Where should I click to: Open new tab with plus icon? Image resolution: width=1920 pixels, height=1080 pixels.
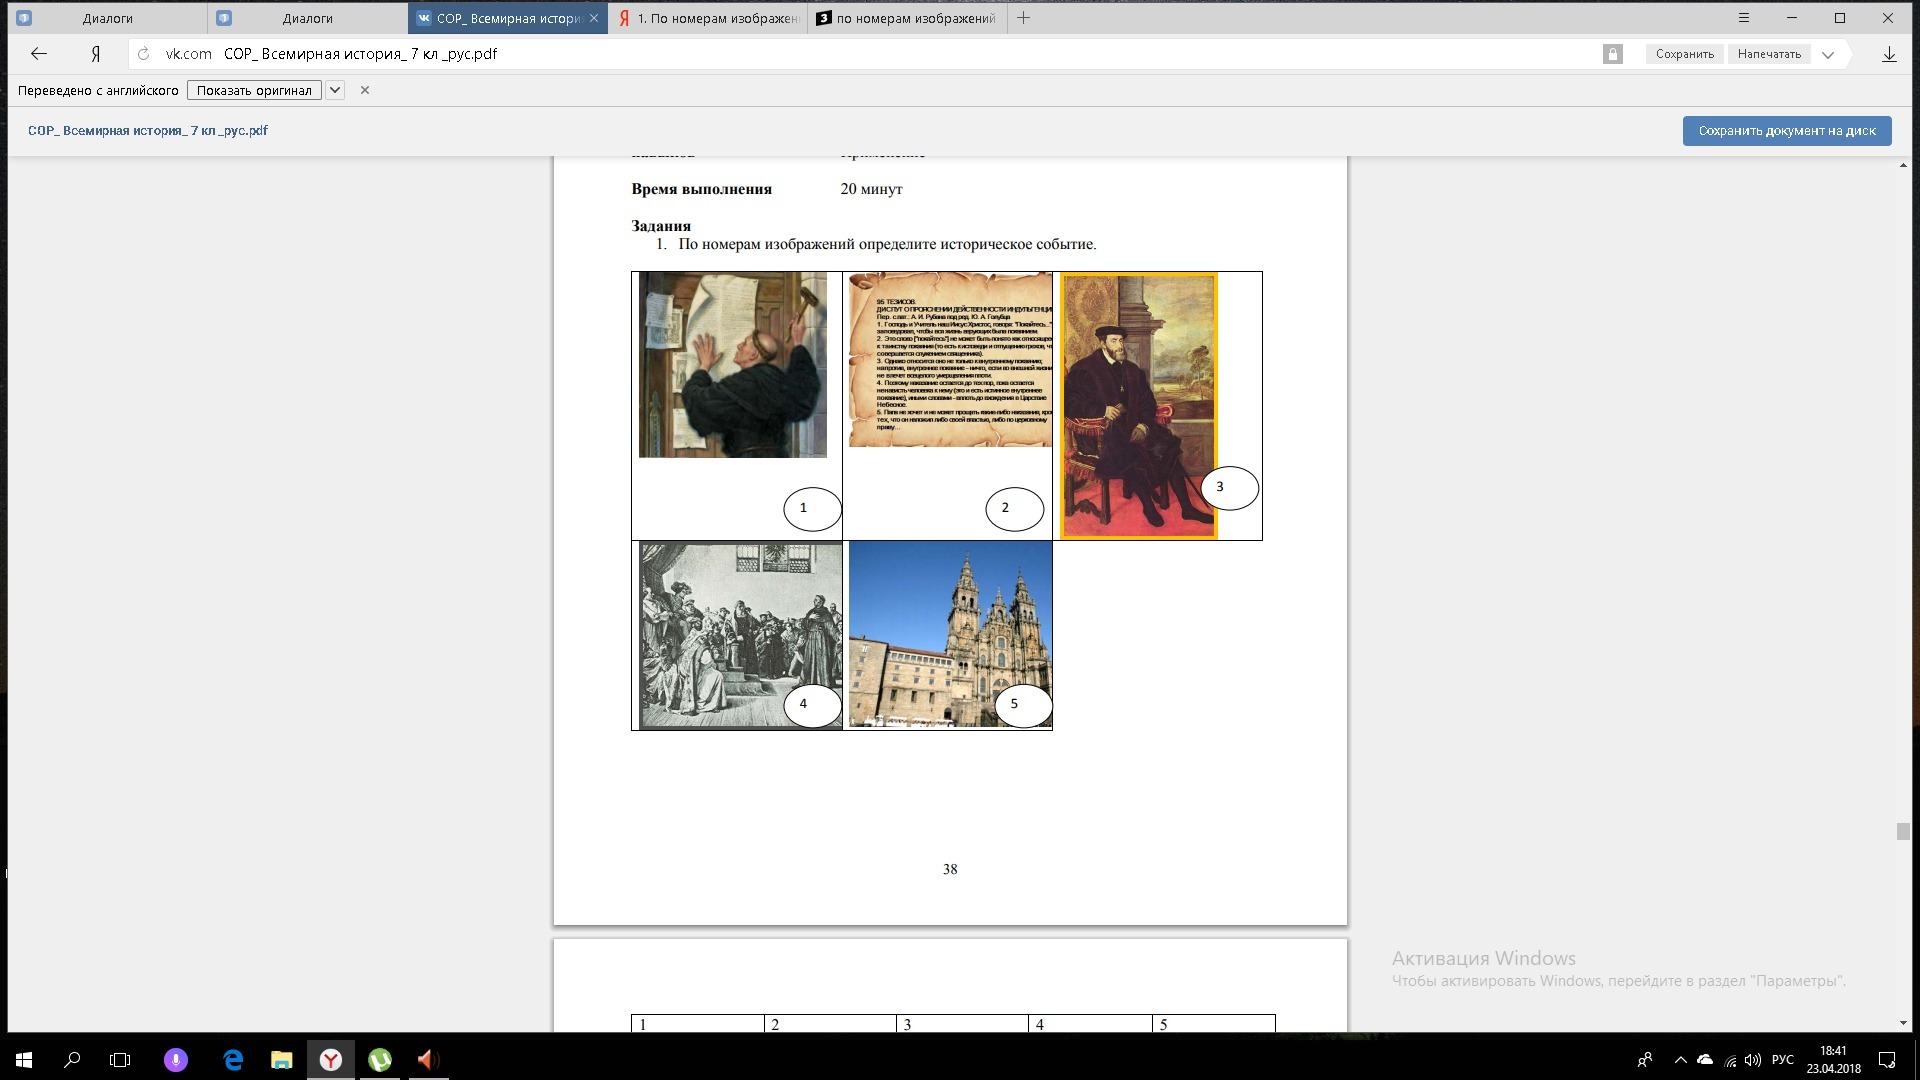(x=1023, y=18)
